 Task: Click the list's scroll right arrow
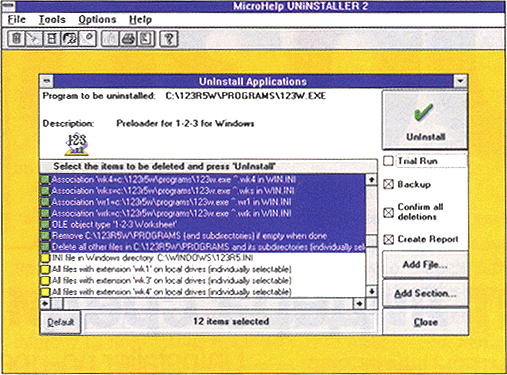coord(359,303)
